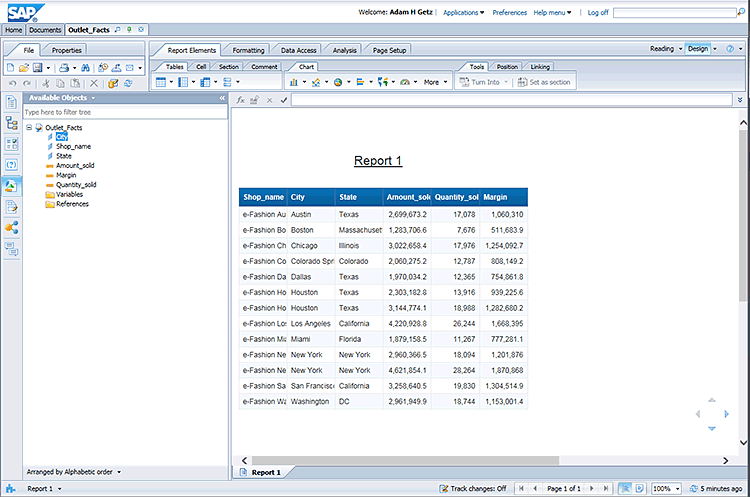Screen dimensions: 750x497
Task: Click the New document icon
Action: point(11,68)
